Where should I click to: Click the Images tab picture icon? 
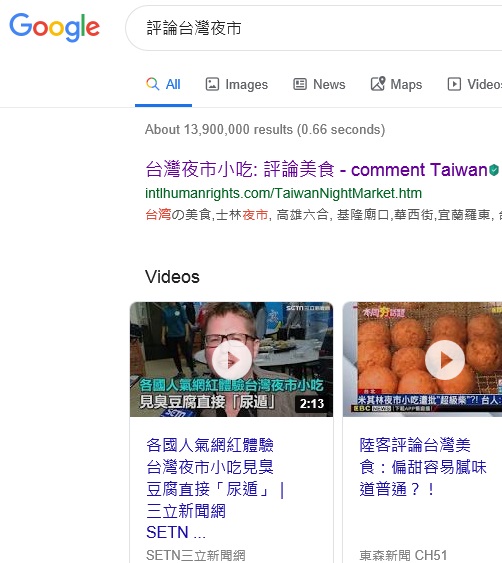212,84
